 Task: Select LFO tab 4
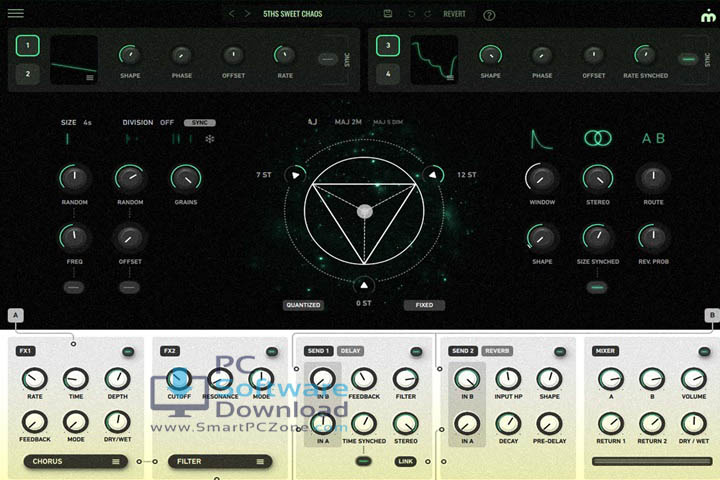tap(388, 74)
